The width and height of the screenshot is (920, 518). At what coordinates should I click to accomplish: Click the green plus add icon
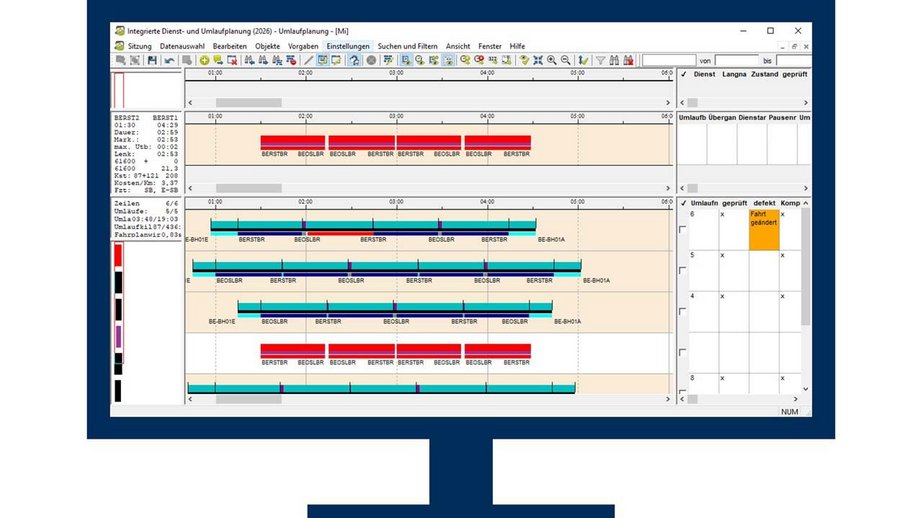tap(204, 60)
